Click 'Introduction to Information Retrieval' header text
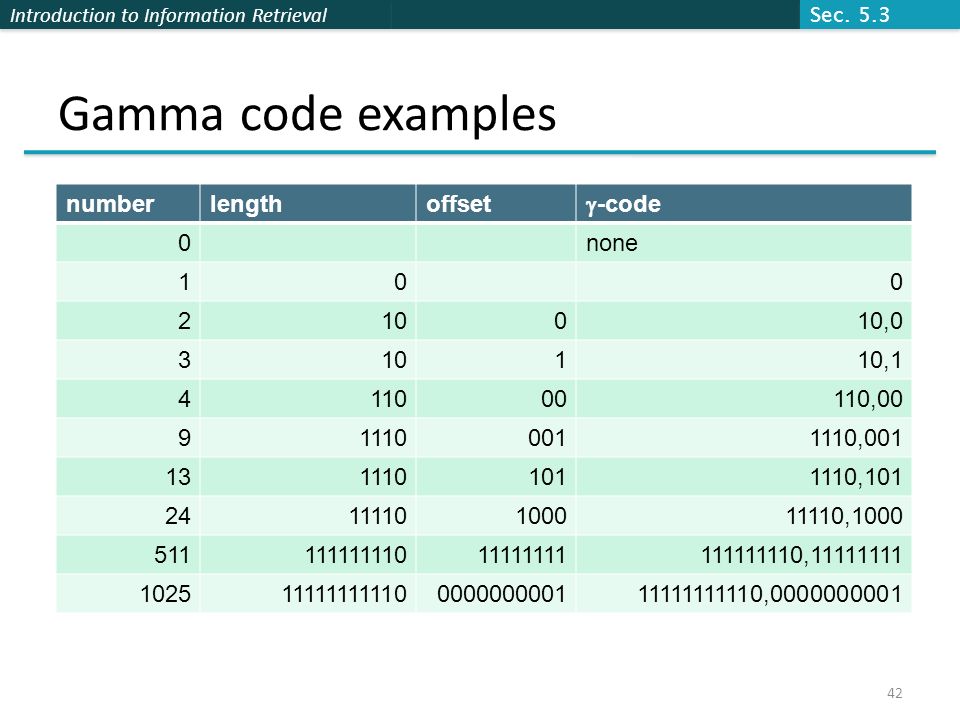 [x=168, y=15]
